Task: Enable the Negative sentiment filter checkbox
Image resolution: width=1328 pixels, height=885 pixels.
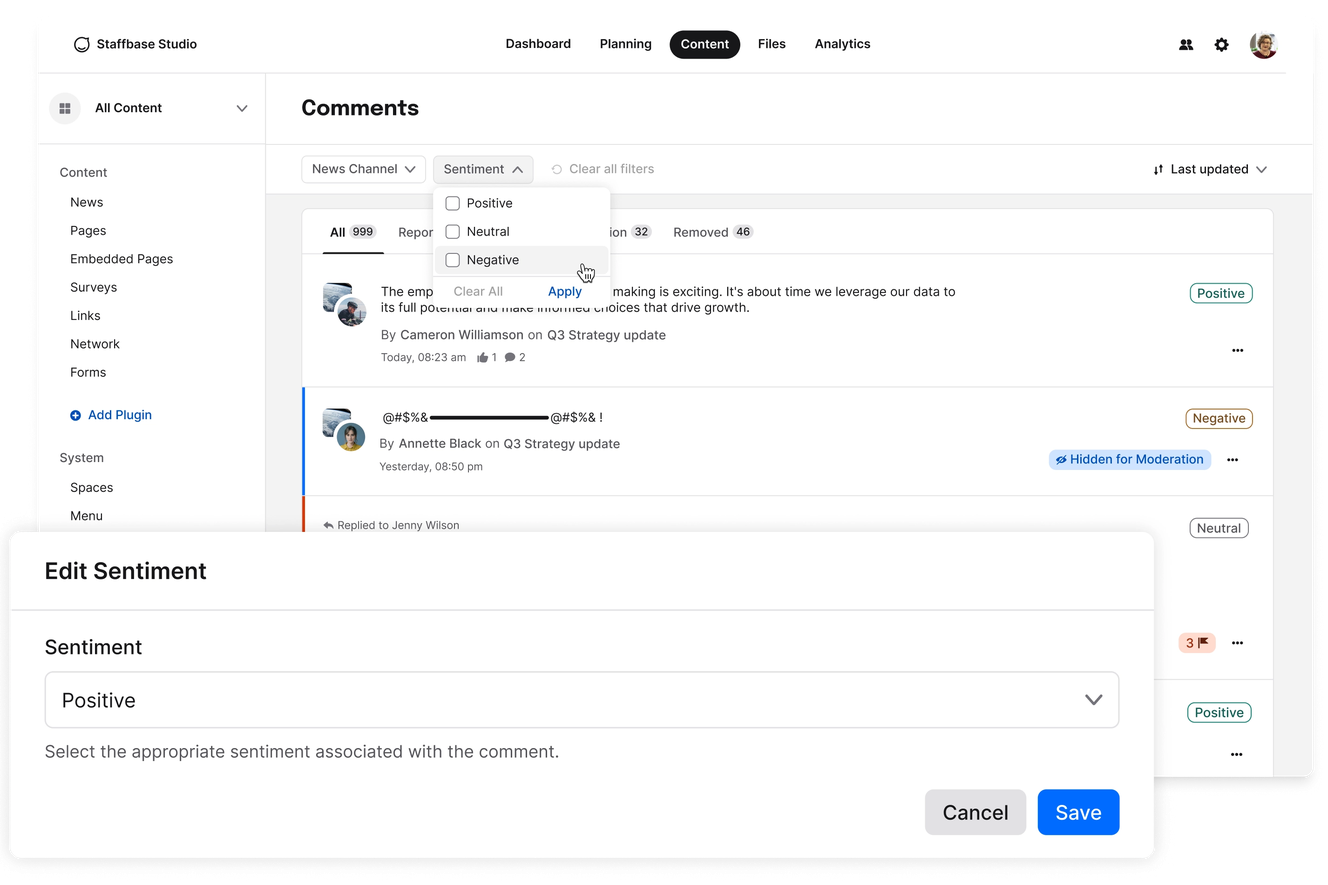Action: (452, 259)
